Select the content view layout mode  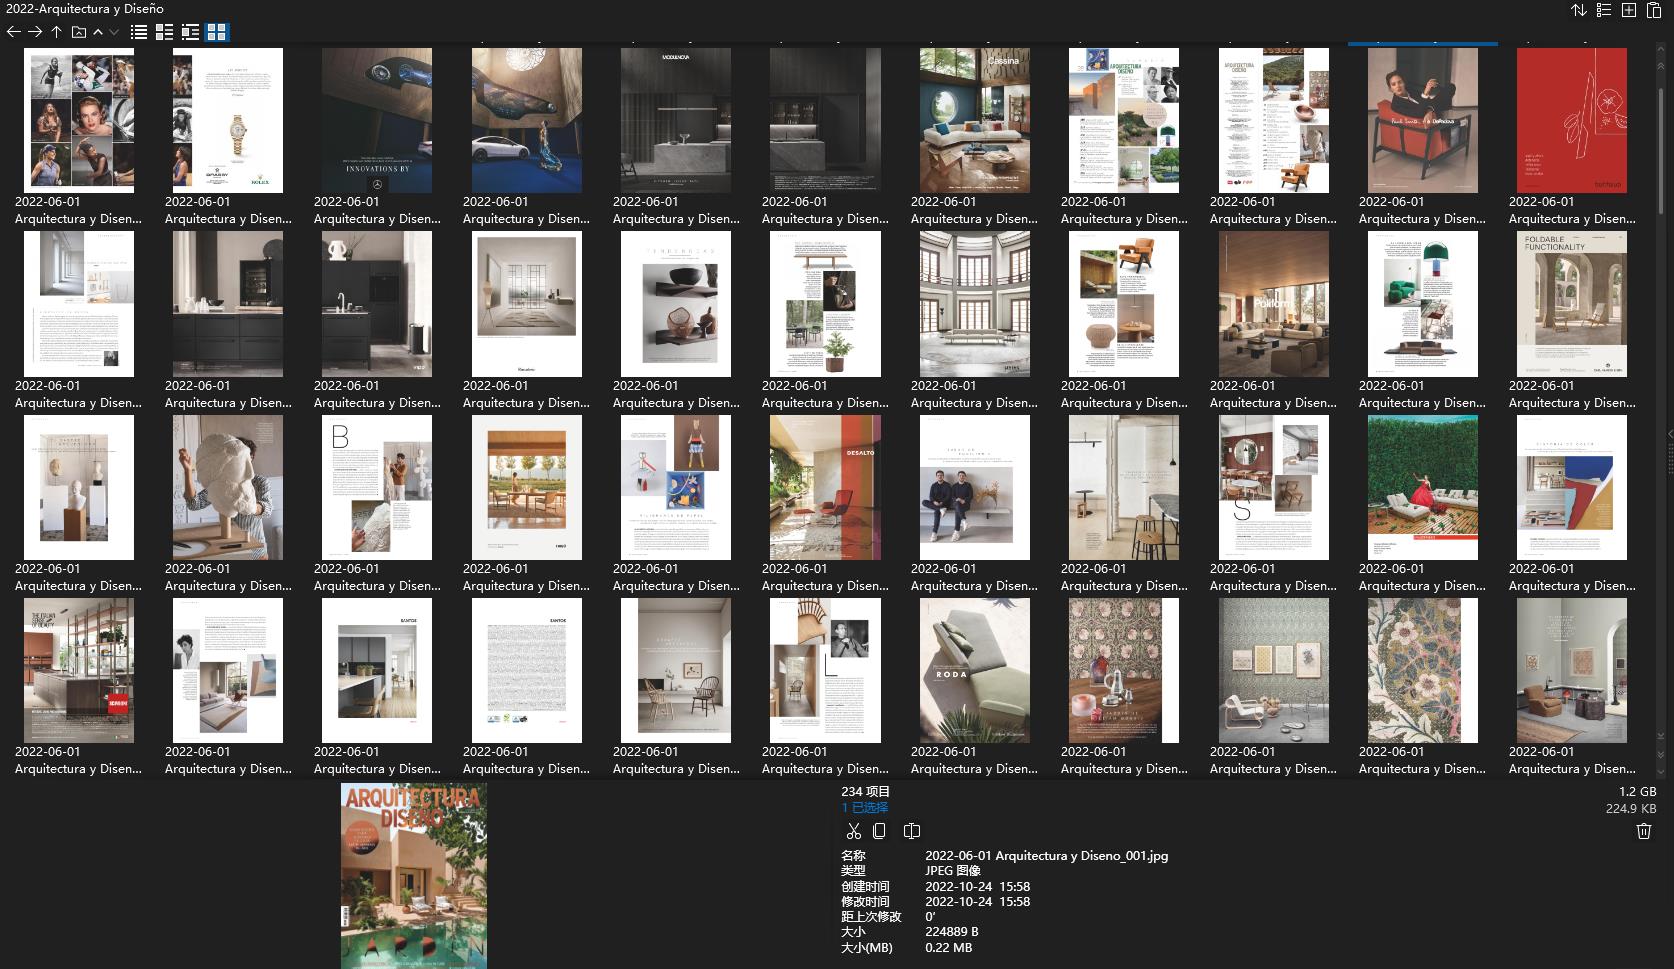(x=193, y=31)
